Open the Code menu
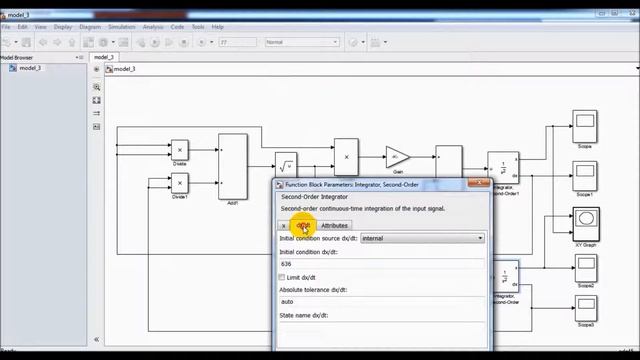This screenshot has height=360, width=640. (177, 27)
